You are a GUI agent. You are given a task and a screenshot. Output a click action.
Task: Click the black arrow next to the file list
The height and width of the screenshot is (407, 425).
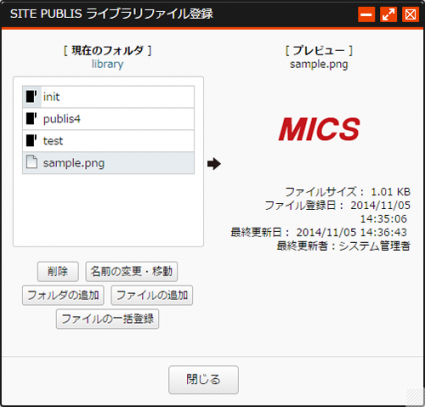click(x=214, y=164)
